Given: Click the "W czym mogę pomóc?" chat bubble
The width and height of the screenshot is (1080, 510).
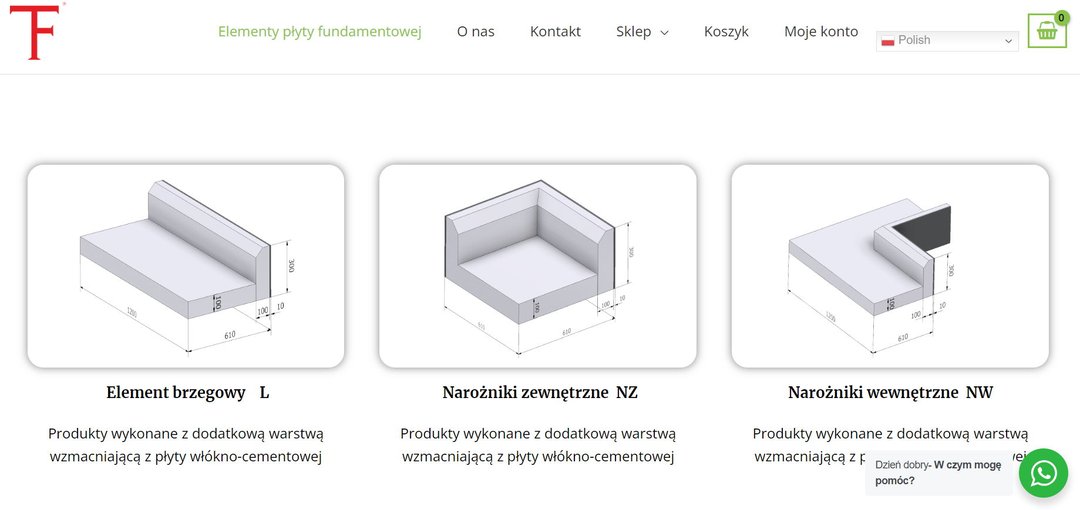Looking at the screenshot, I should [x=937, y=472].
